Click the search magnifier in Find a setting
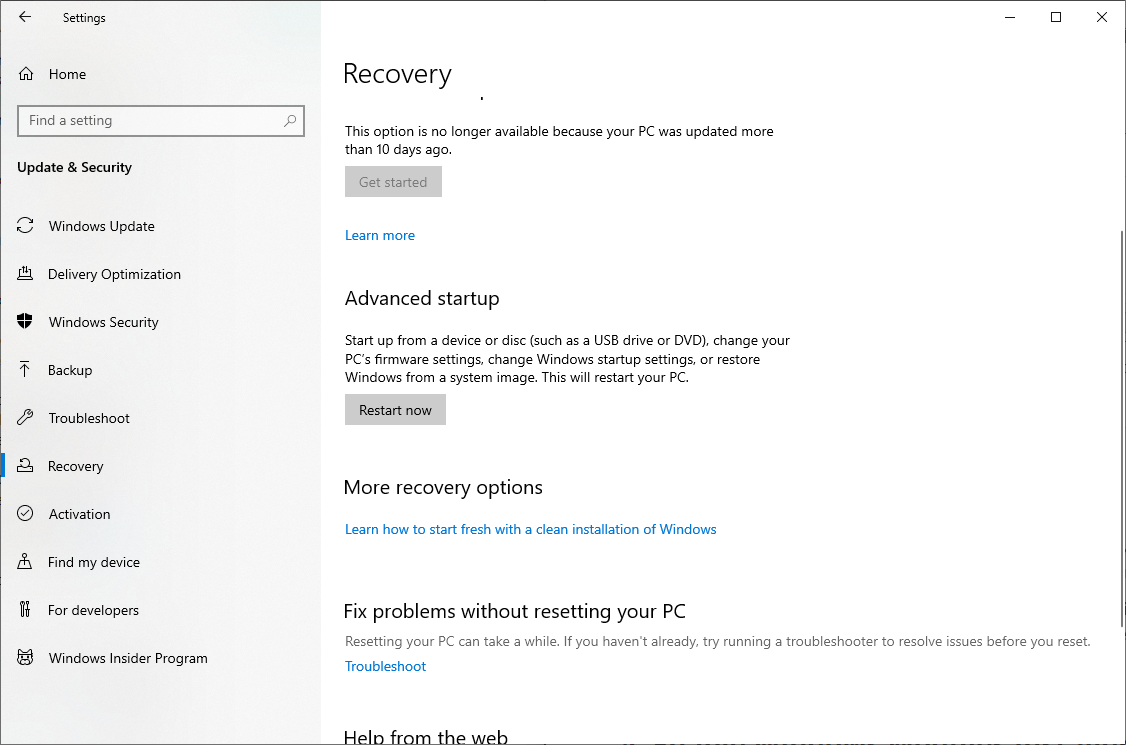The image size is (1126, 745). (290, 120)
